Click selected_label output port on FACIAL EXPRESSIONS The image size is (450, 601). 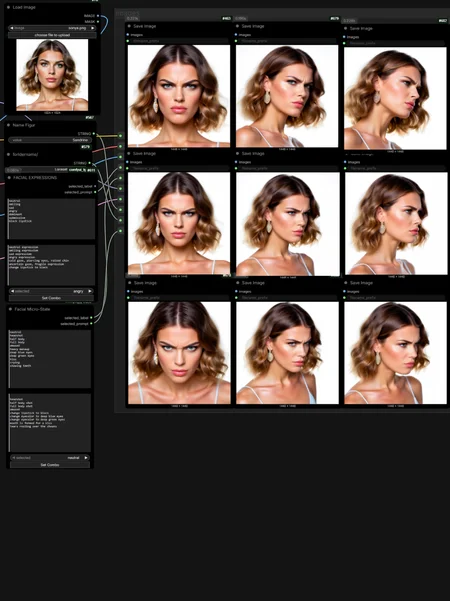coord(95,186)
